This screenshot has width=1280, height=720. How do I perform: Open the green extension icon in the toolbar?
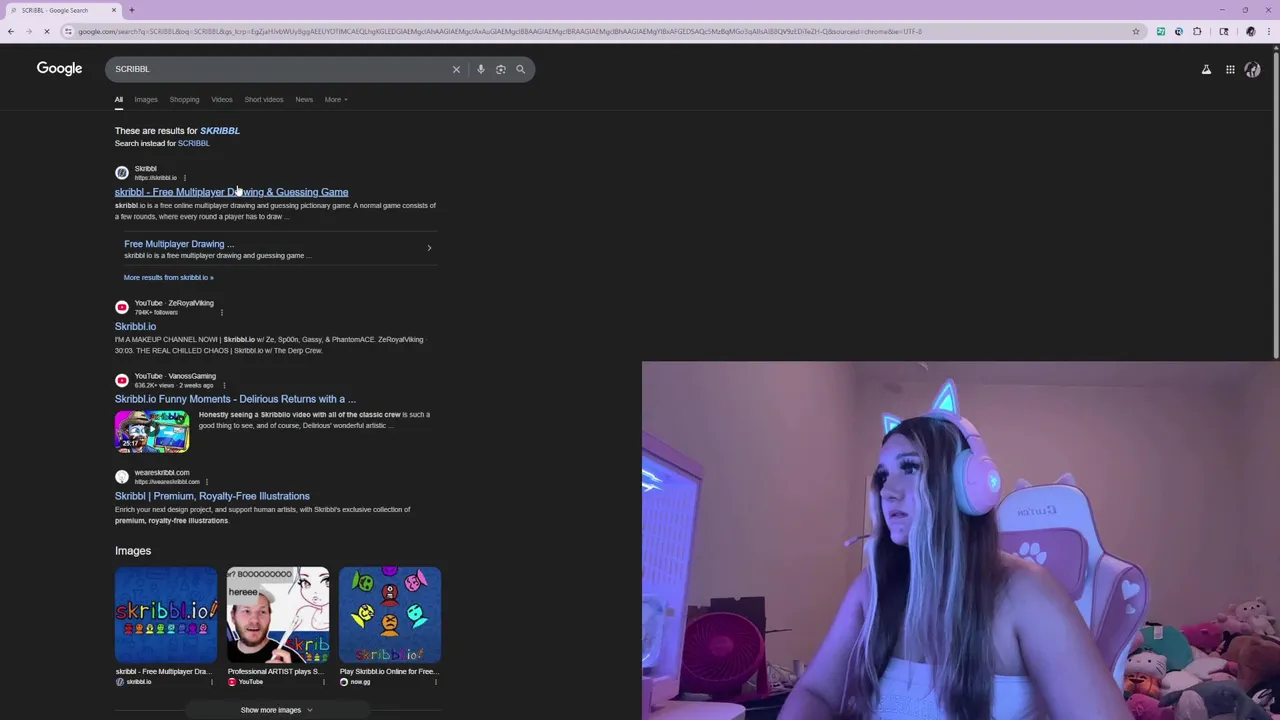(x=1160, y=31)
